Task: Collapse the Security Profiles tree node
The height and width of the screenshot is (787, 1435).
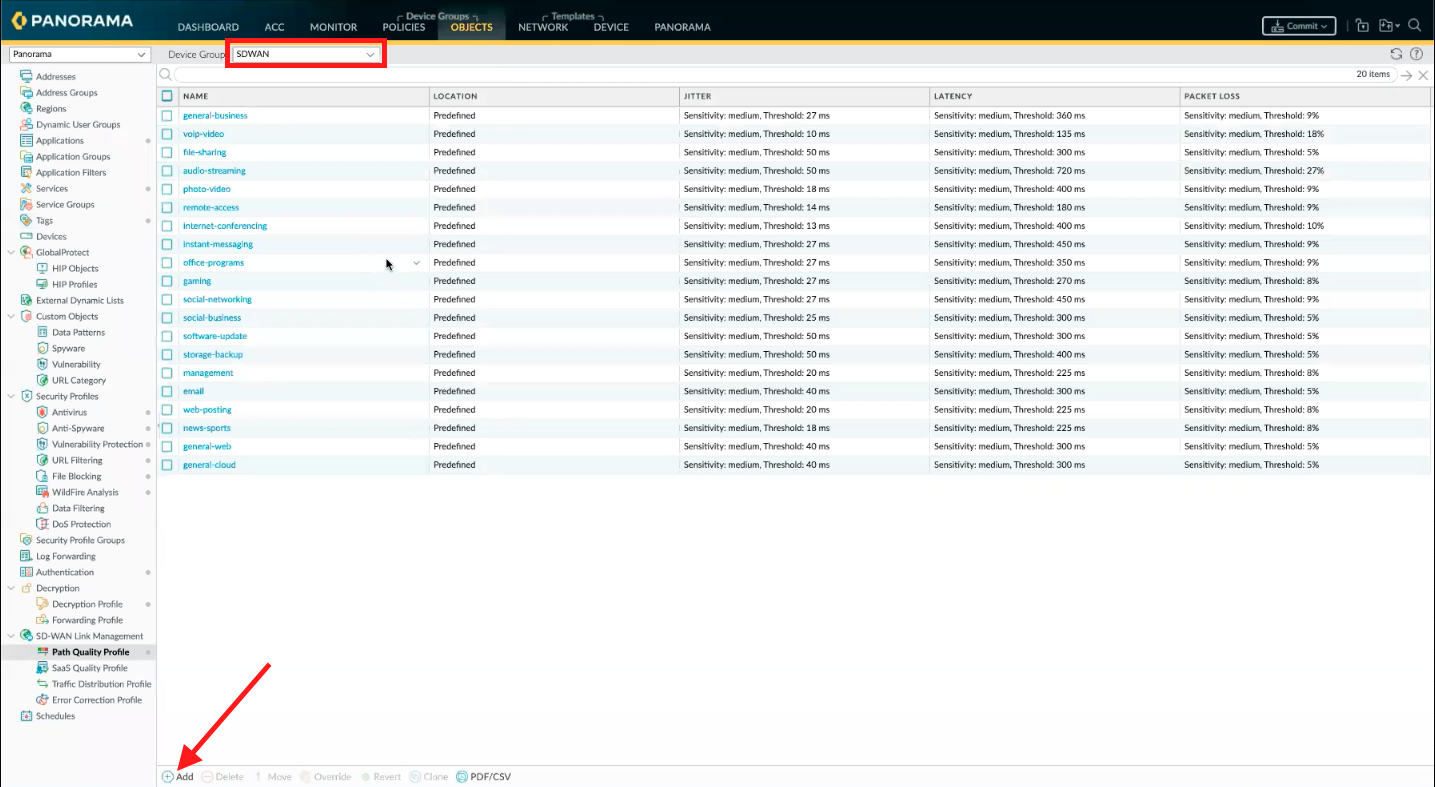Action: click(x=12, y=396)
